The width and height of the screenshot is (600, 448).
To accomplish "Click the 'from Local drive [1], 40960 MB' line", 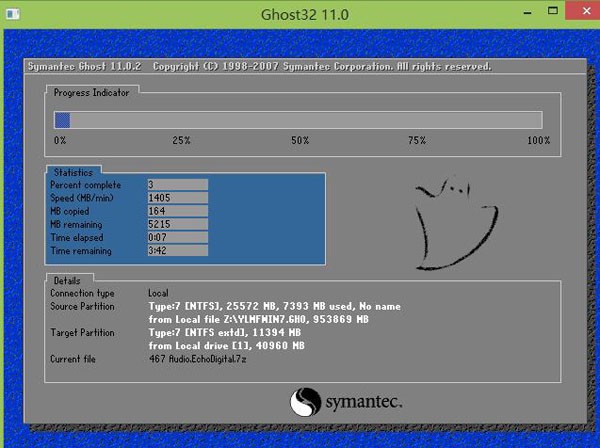I will pos(227,346).
